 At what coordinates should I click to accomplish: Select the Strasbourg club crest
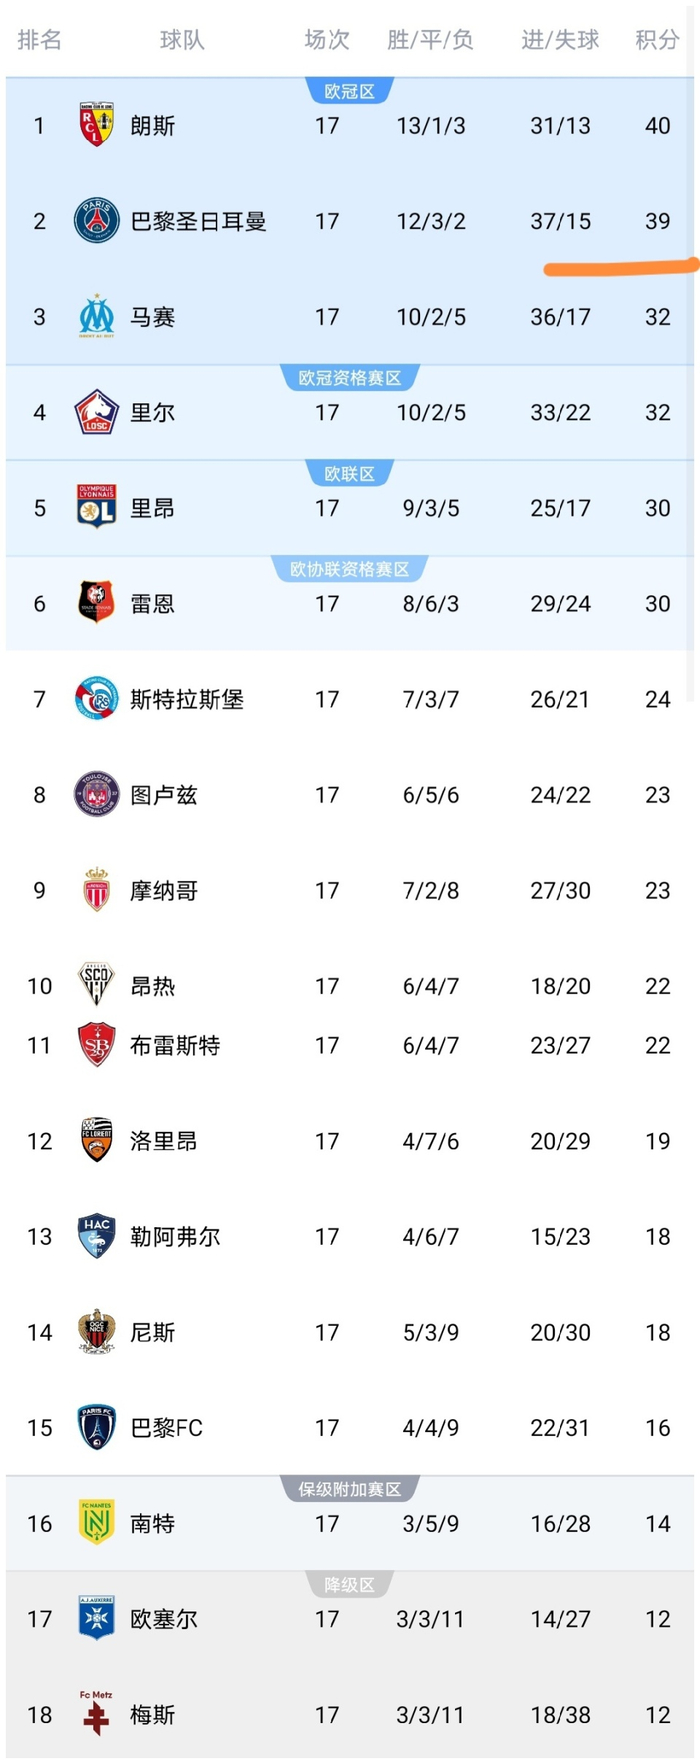(x=96, y=700)
